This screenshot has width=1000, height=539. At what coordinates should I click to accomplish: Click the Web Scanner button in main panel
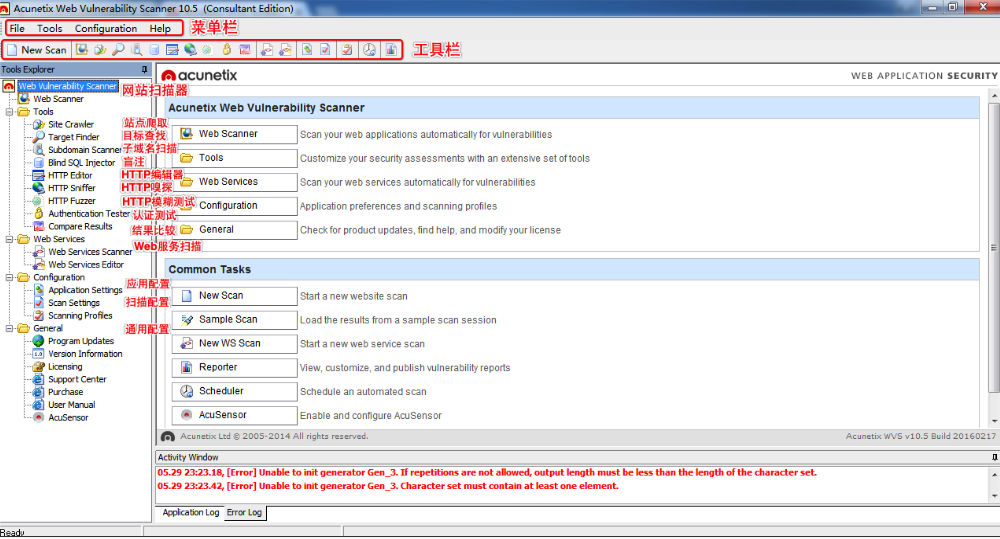(234, 134)
